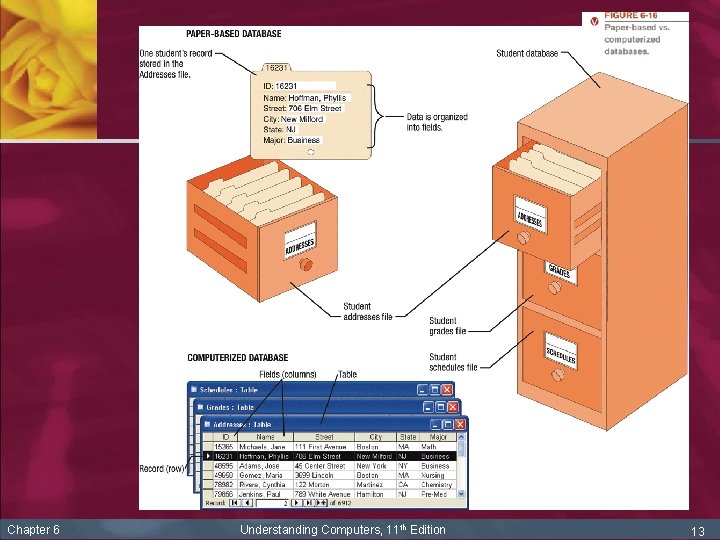The width and height of the screenshot is (720, 540).
Task: Maximize the Addresses : Table window
Action: coord(448,424)
